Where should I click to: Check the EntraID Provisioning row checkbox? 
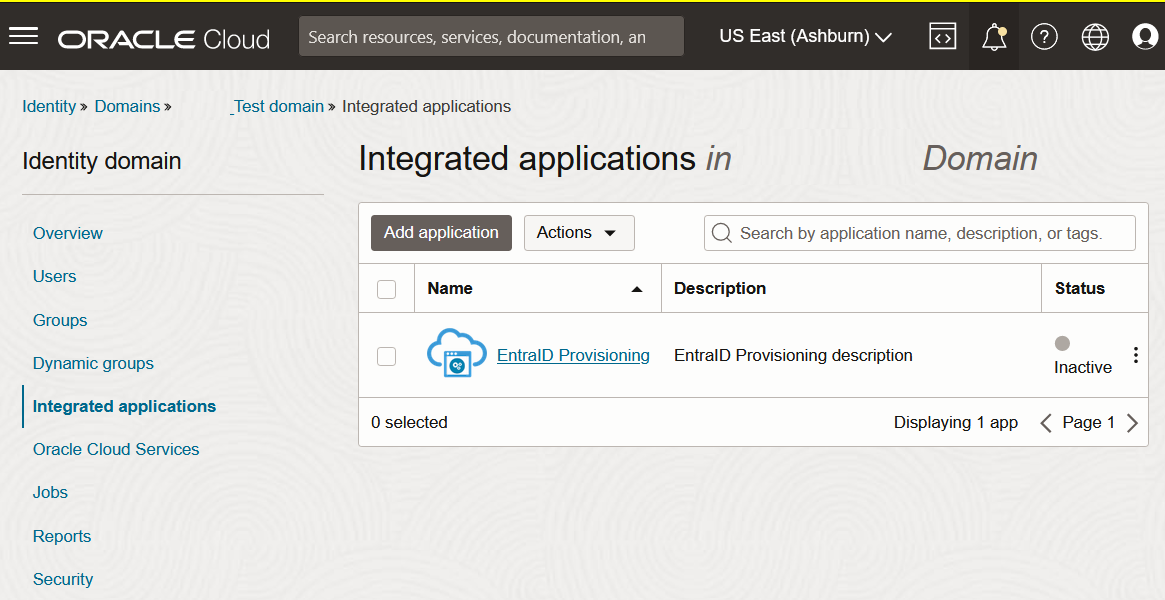(x=386, y=356)
